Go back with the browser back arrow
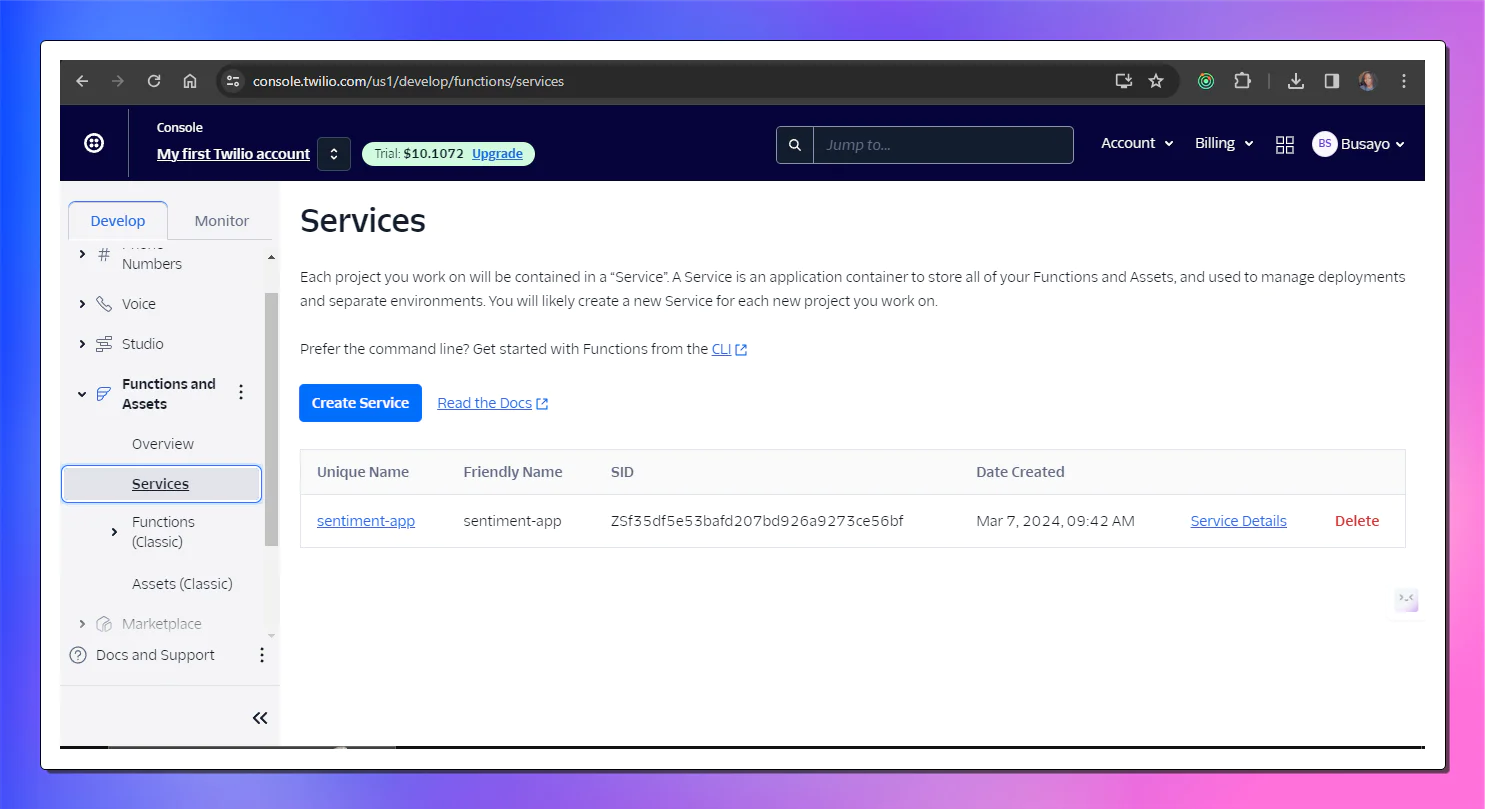1485x809 pixels. (82, 81)
